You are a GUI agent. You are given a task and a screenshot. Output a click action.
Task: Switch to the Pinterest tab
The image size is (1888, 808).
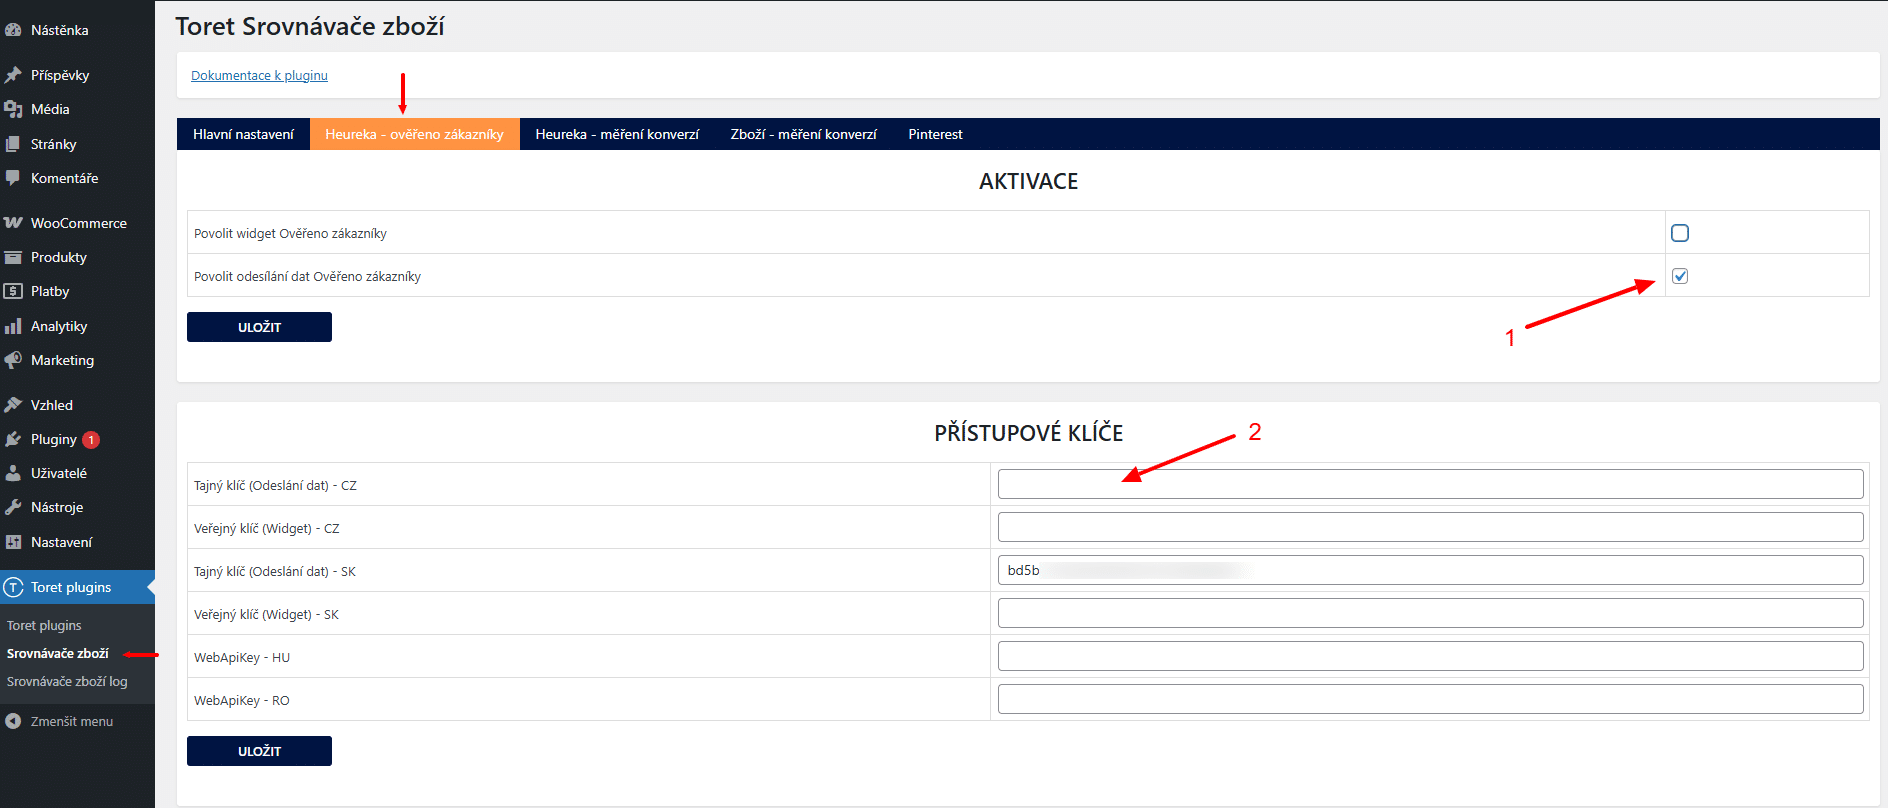pos(935,134)
